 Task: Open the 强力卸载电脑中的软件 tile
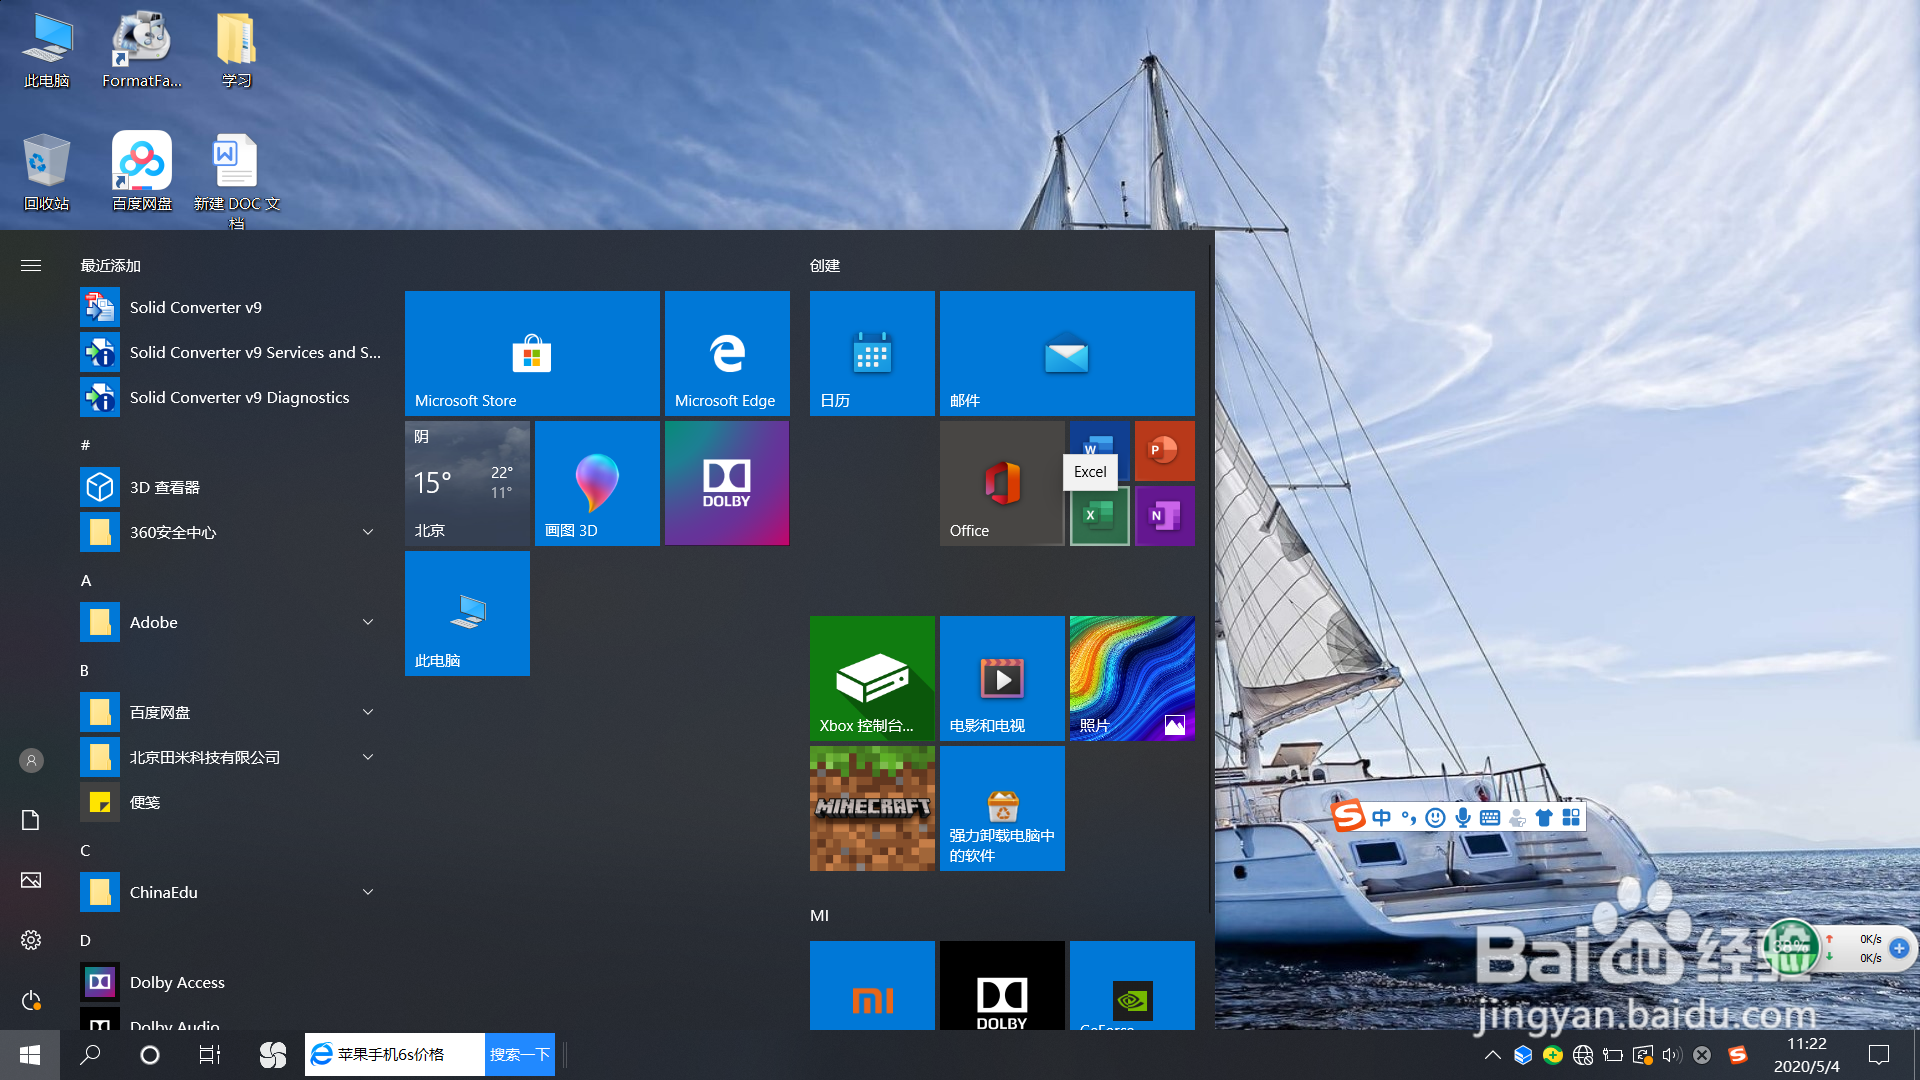click(x=1002, y=808)
